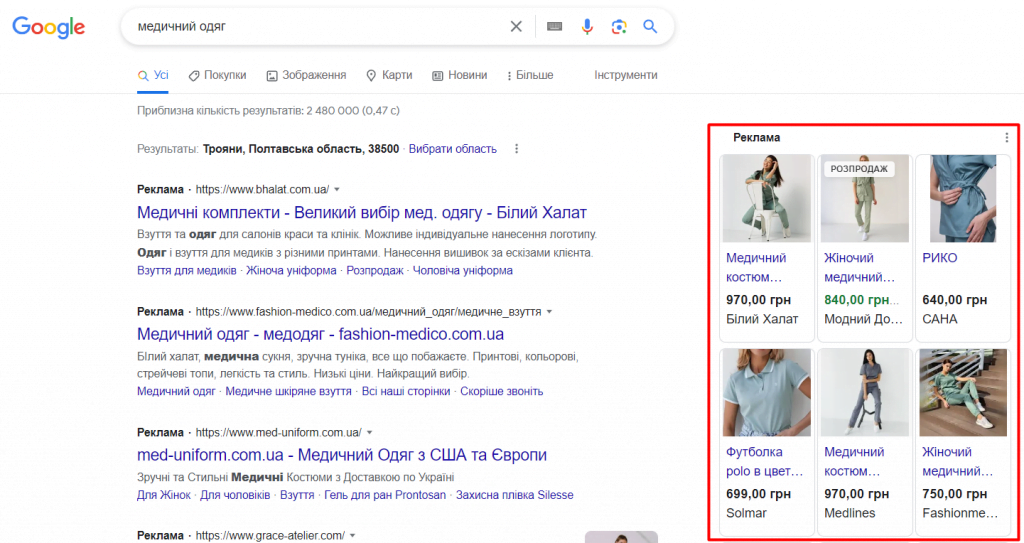The height and width of the screenshot is (543, 1024).
Task: Open Медичний костюм title from Білий Халат
Action: coord(756,268)
